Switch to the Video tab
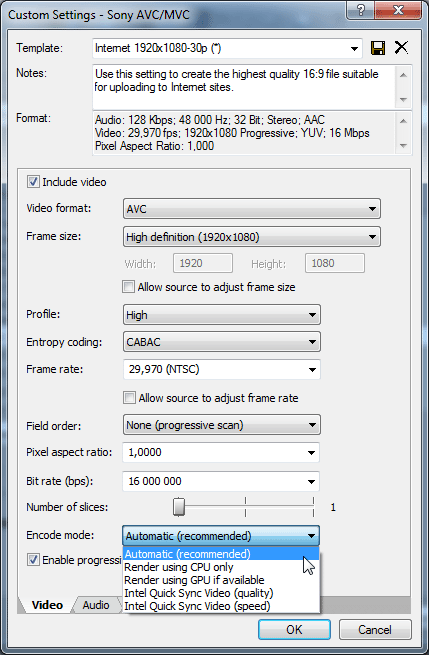This screenshot has width=429, height=655. pos(47,605)
